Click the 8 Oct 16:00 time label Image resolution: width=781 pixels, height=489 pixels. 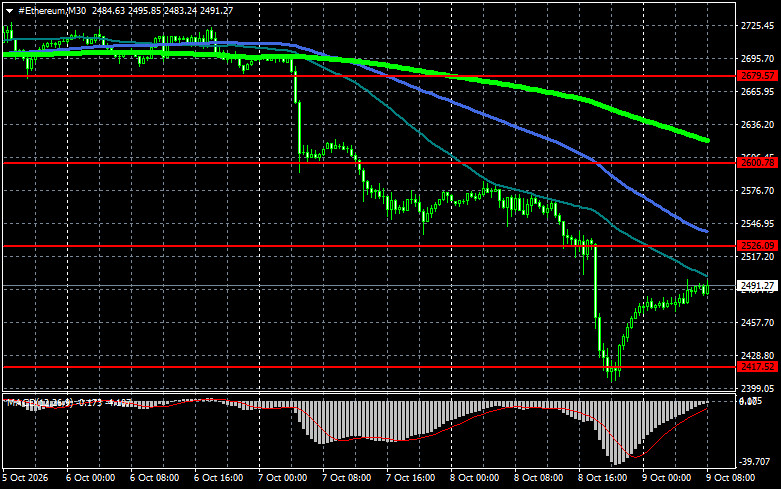click(603, 478)
